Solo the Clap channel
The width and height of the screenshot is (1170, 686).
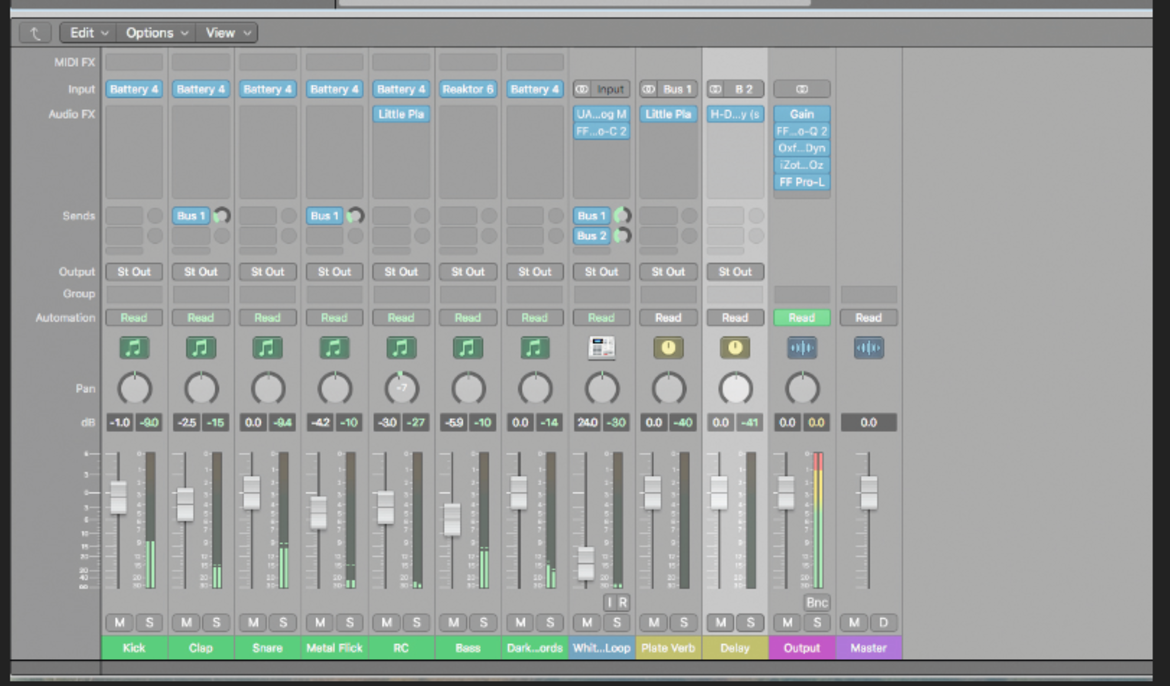[x=216, y=623]
